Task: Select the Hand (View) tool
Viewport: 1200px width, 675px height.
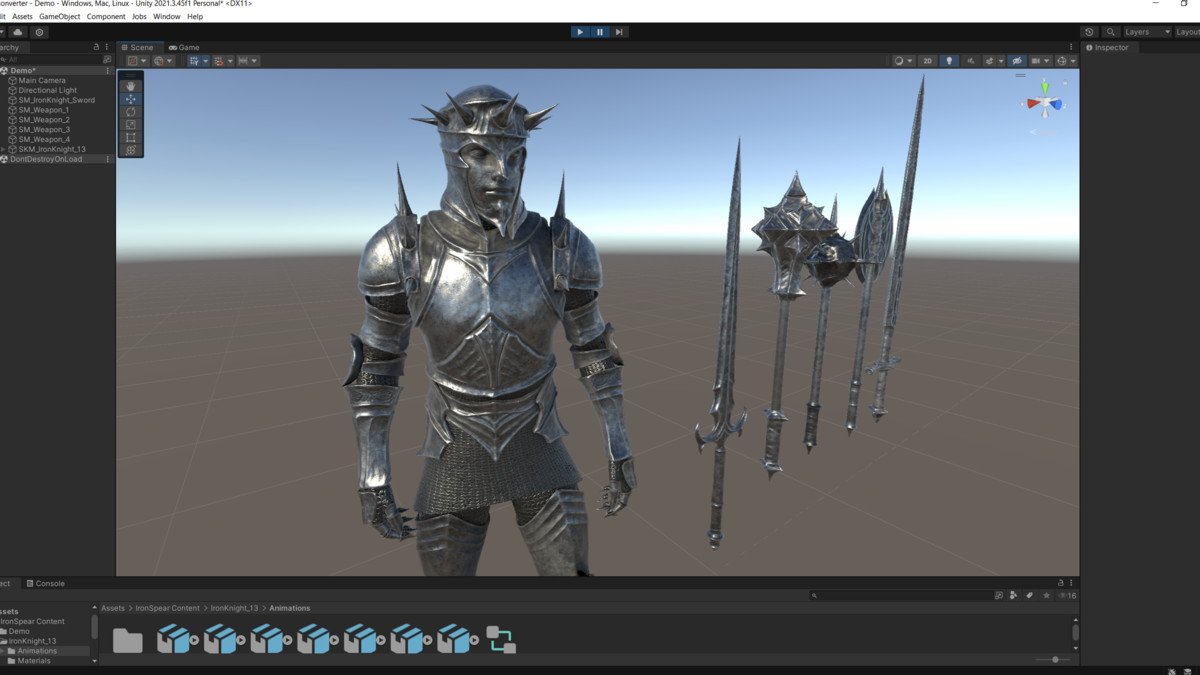Action: [131, 86]
